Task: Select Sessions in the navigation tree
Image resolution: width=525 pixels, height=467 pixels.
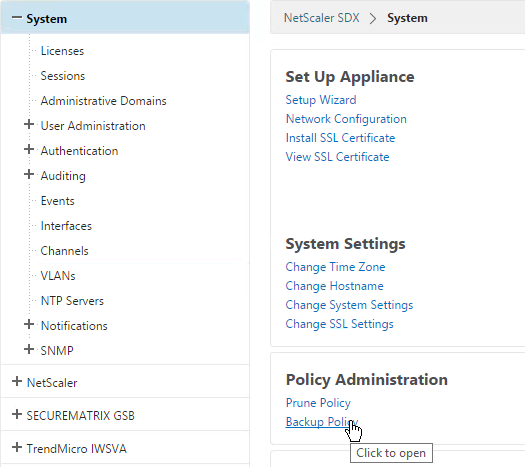Action: pyautogui.click(x=63, y=76)
